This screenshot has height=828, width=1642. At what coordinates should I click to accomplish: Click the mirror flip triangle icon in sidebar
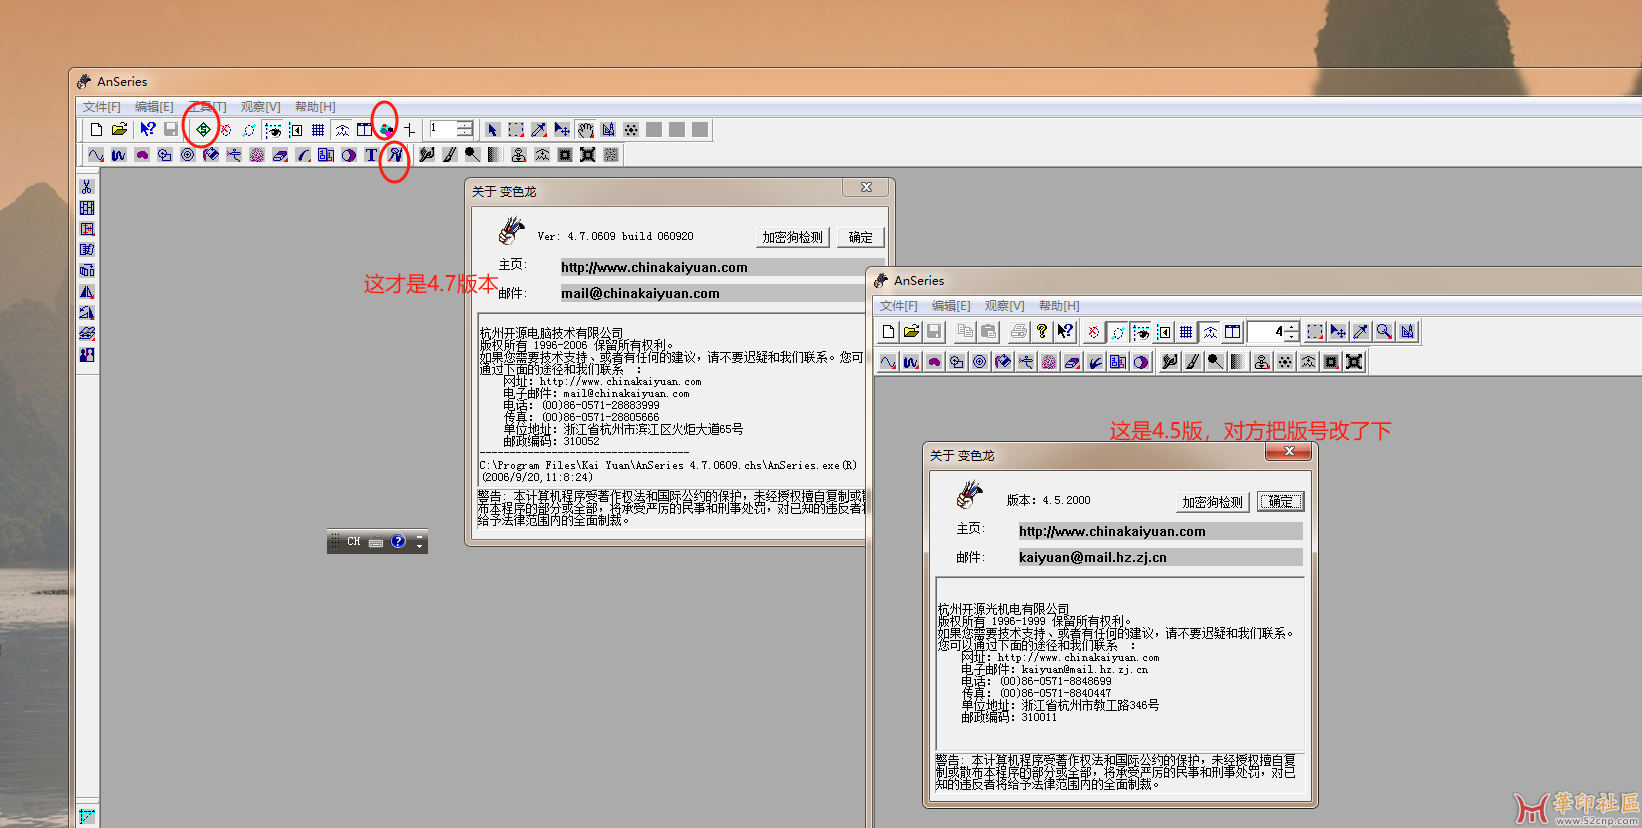tap(87, 292)
